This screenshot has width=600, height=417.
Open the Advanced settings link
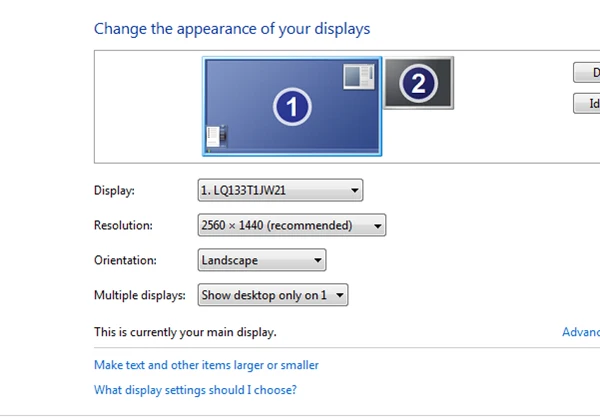582,331
